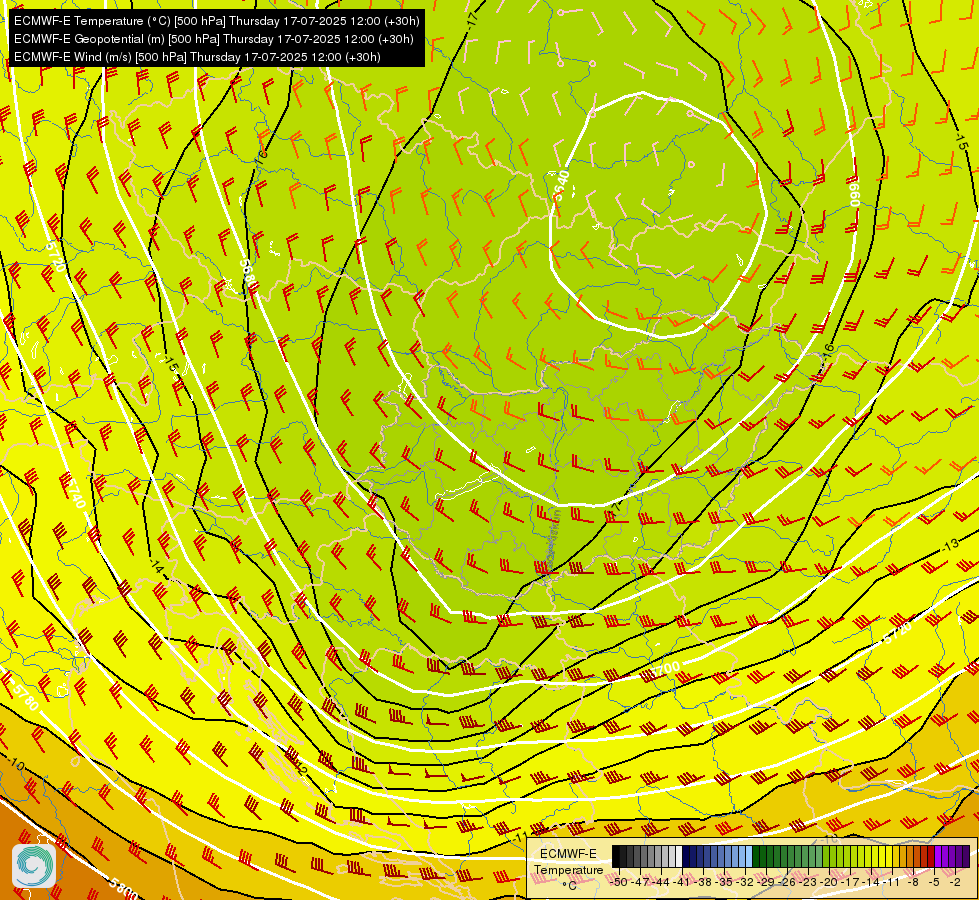Pick the bright purple legend swatch at -5
The height and width of the screenshot is (900, 979).
point(938,856)
